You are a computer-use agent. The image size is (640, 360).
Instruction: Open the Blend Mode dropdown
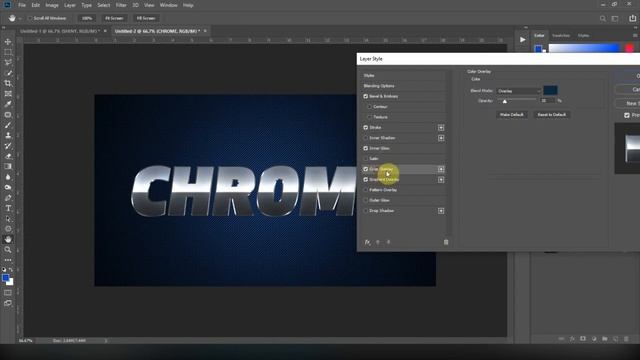tap(518, 91)
